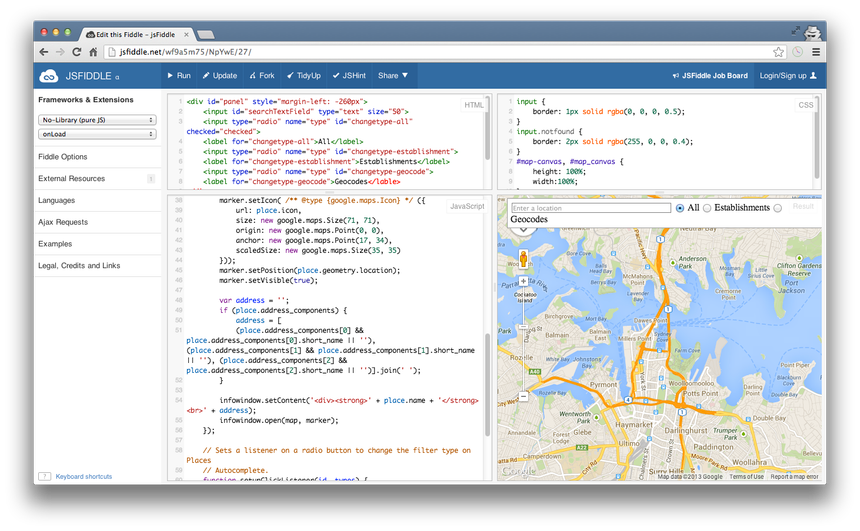Select the Geocodes radio button
860x531 pixels.
click(x=776, y=208)
